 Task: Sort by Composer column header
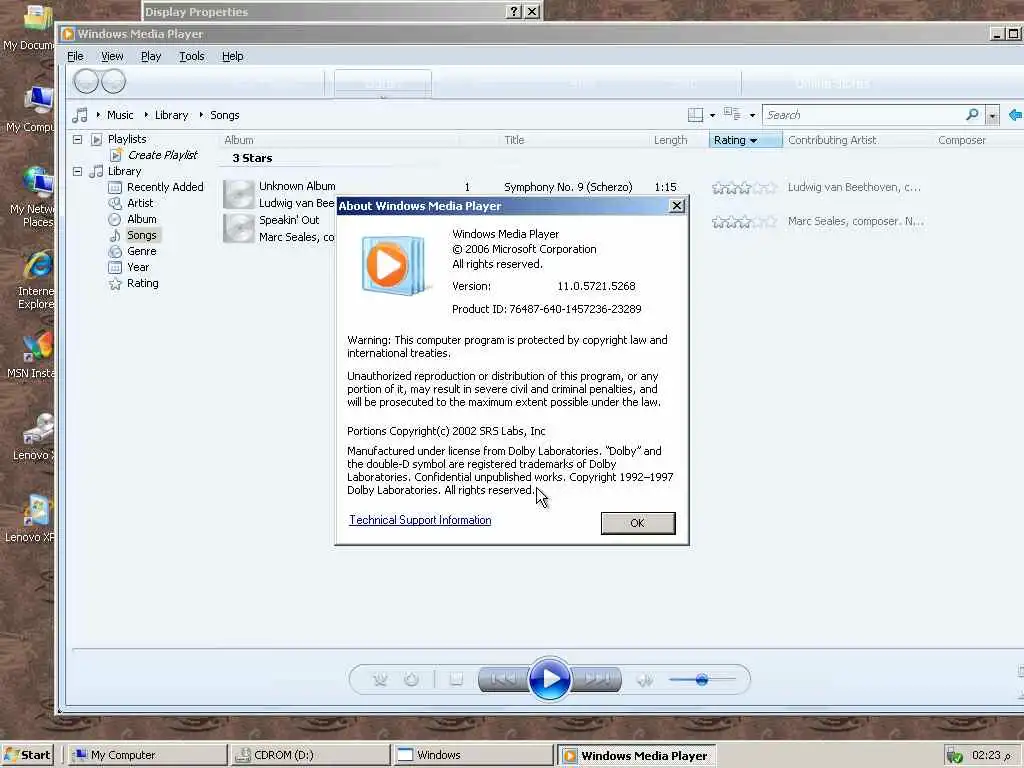click(962, 140)
